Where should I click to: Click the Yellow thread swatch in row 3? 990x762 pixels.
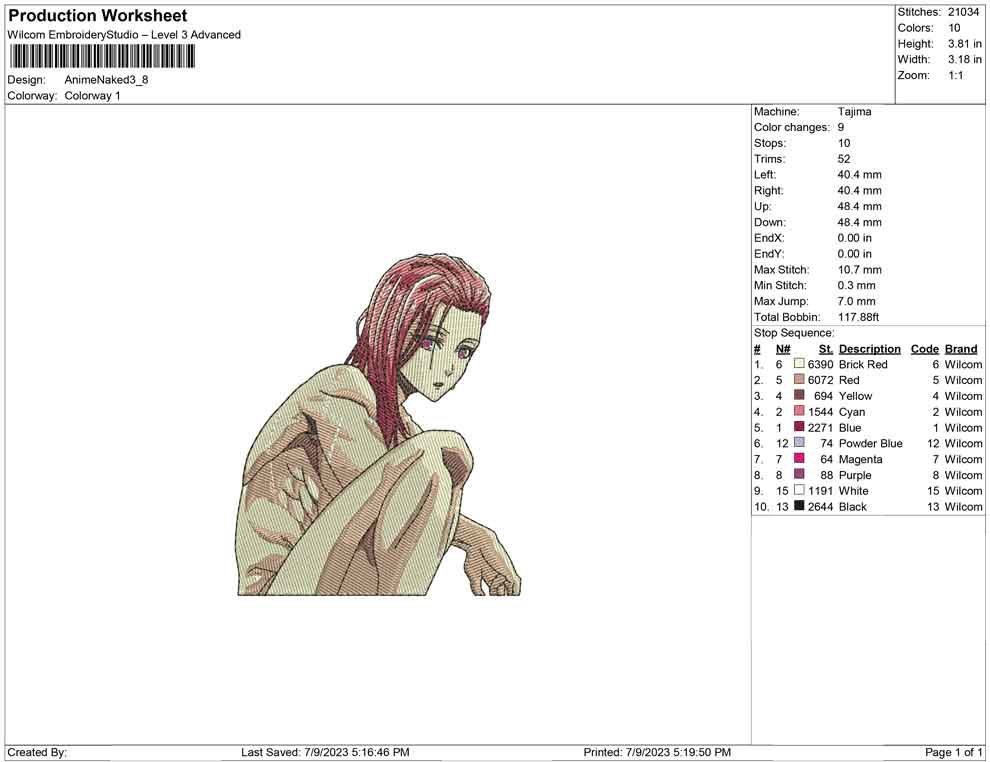click(799, 395)
